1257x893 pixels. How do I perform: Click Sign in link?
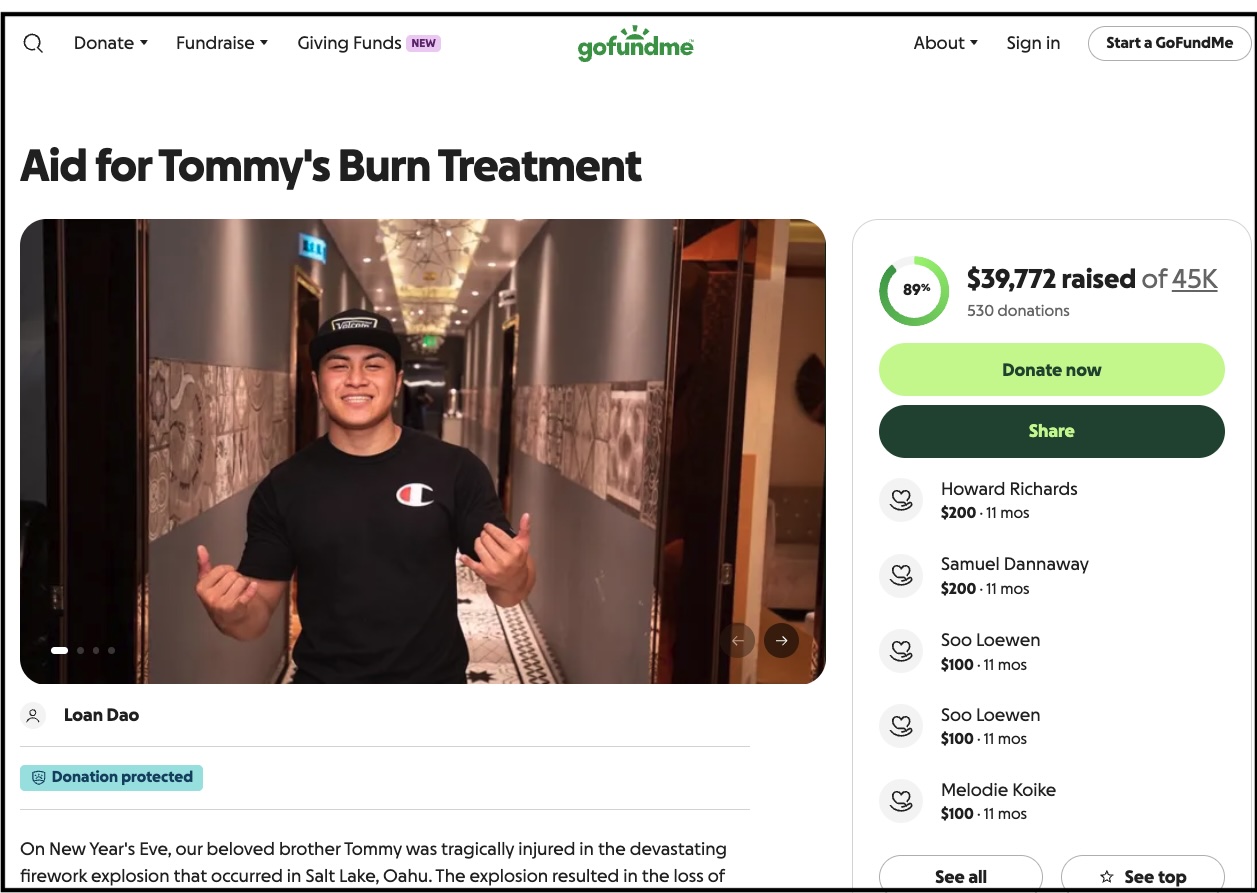click(x=1033, y=43)
